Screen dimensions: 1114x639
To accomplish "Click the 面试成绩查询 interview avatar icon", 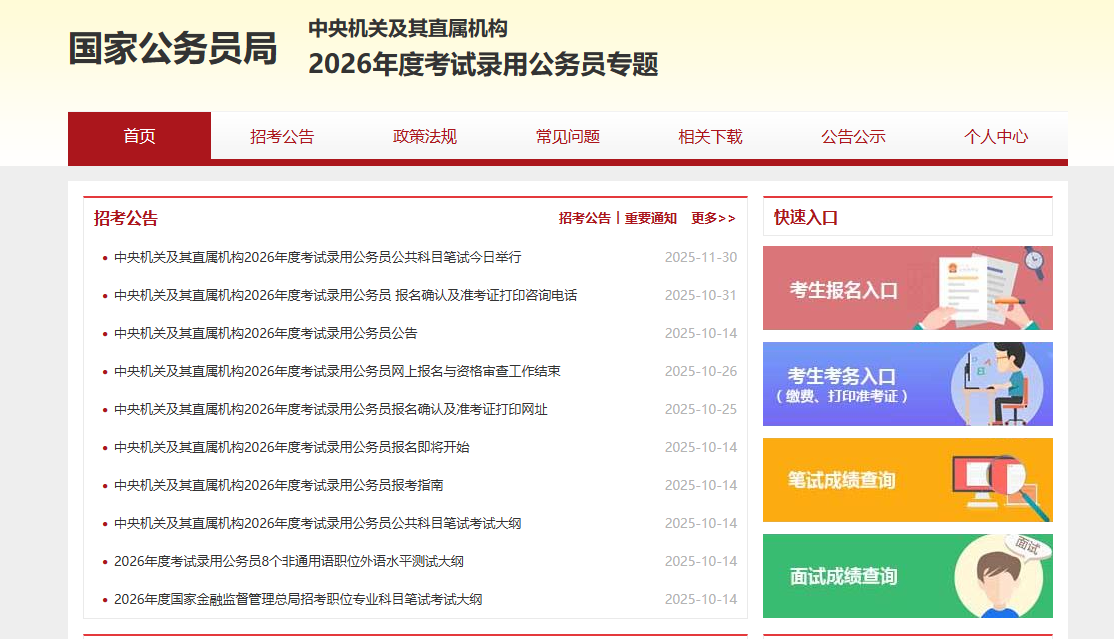I will [1000, 576].
